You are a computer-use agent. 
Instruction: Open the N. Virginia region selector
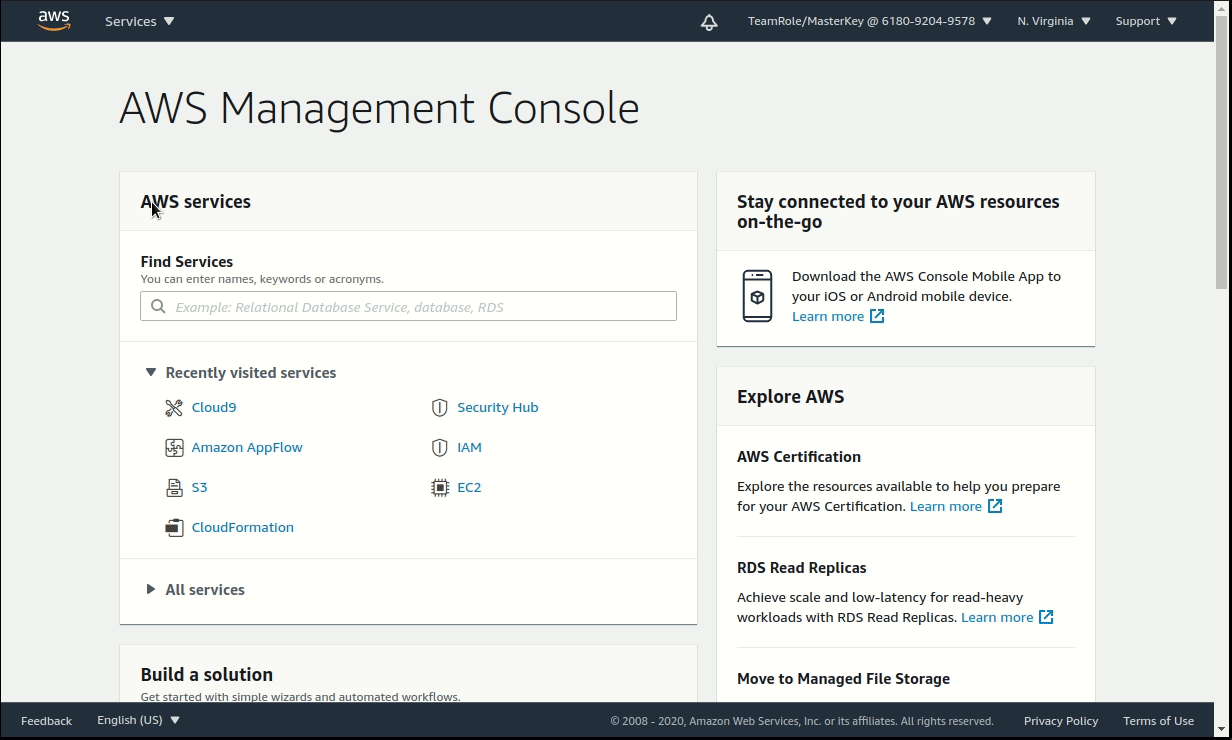1054,21
